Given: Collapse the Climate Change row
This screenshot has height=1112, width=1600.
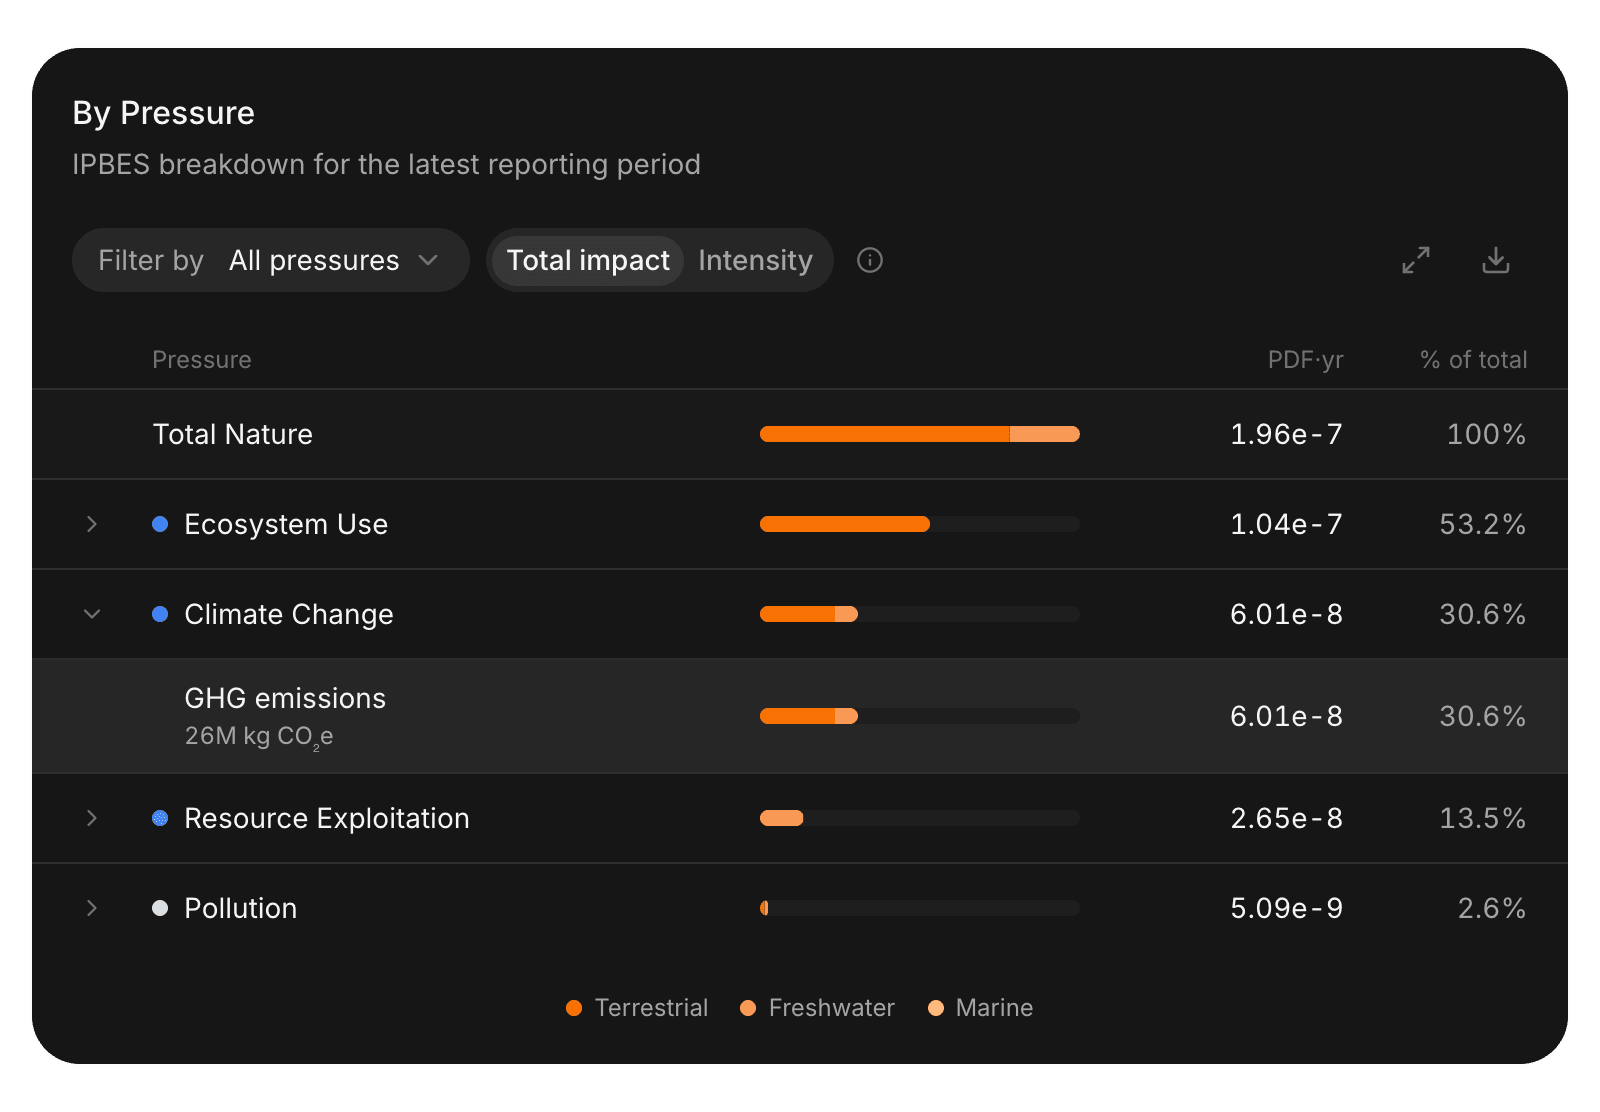Looking at the screenshot, I should point(92,614).
